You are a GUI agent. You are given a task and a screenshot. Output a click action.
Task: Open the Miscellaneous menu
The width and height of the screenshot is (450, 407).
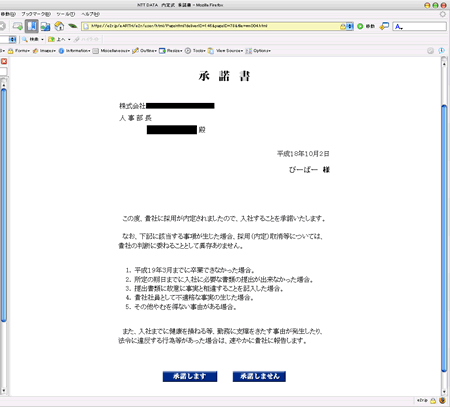pos(111,51)
